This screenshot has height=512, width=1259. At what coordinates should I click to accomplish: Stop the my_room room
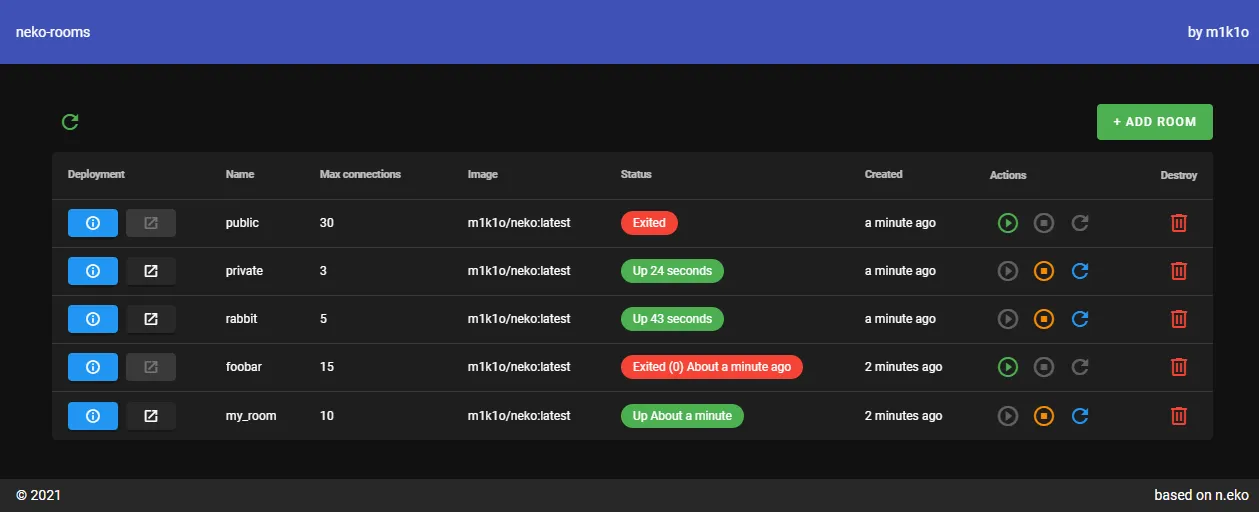click(x=1044, y=416)
